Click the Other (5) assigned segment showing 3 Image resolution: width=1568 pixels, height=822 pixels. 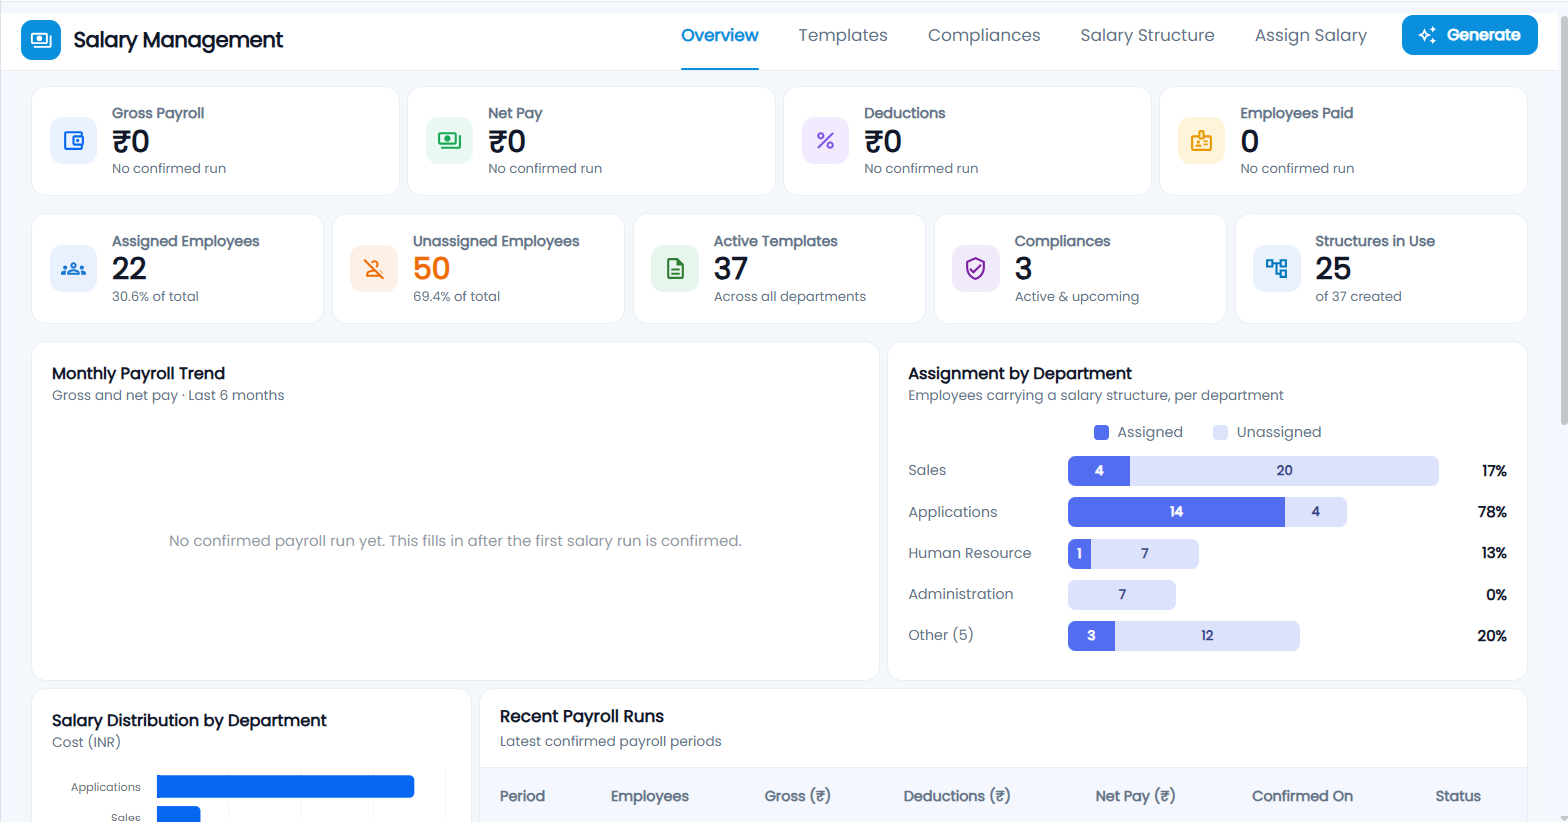point(1091,636)
